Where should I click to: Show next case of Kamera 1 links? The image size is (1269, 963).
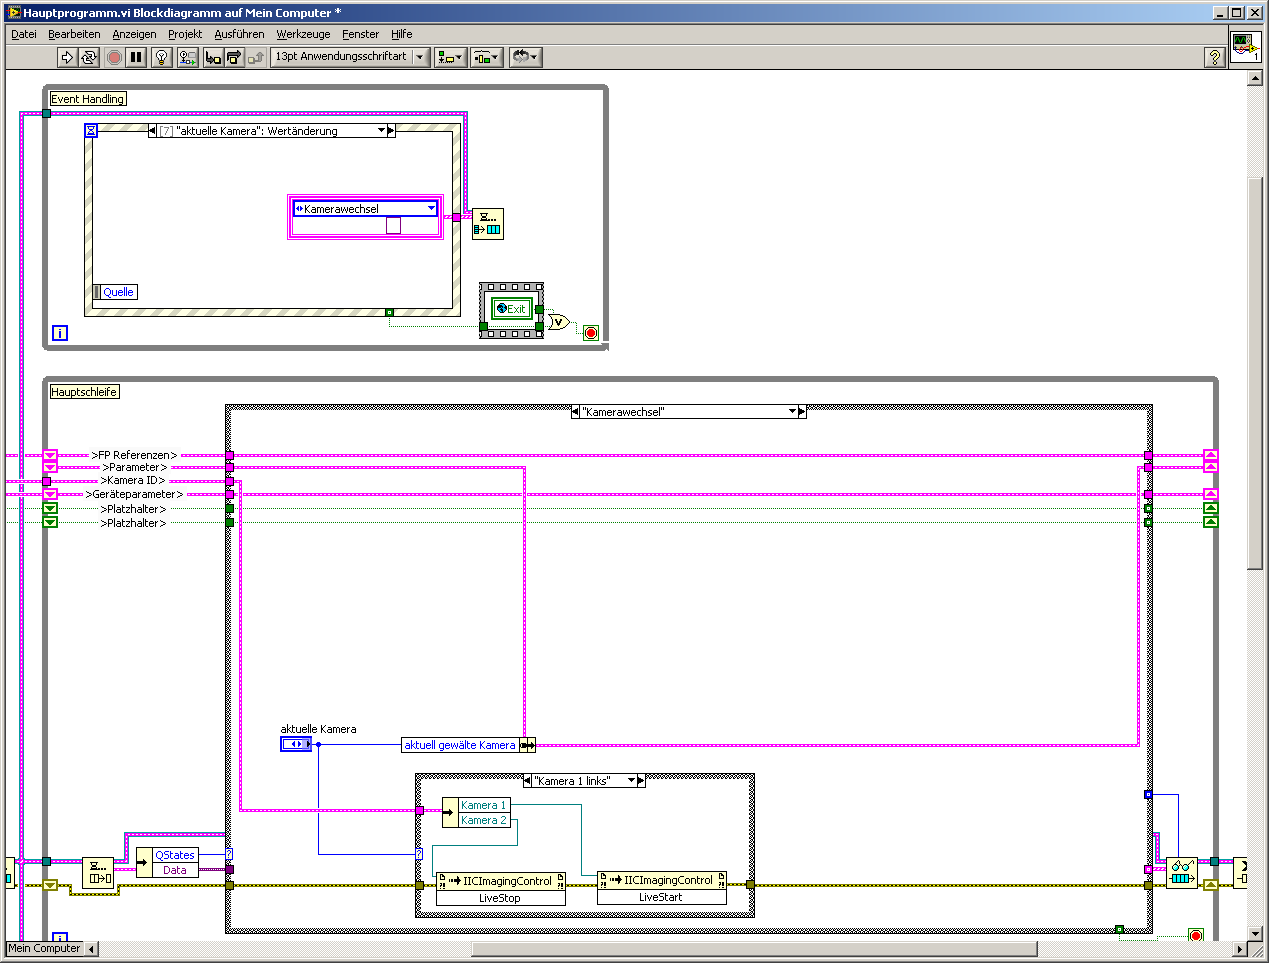pos(641,781)
